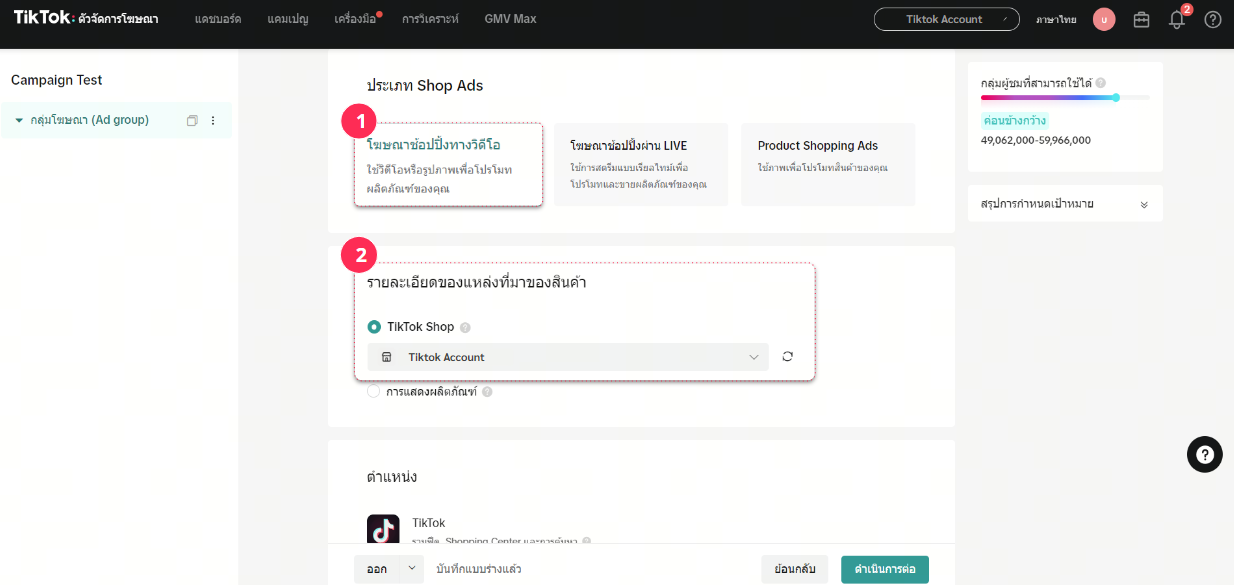Click the รายละเอียดของแหล่งที่มาของสินค้า heading

coord(477,283)
